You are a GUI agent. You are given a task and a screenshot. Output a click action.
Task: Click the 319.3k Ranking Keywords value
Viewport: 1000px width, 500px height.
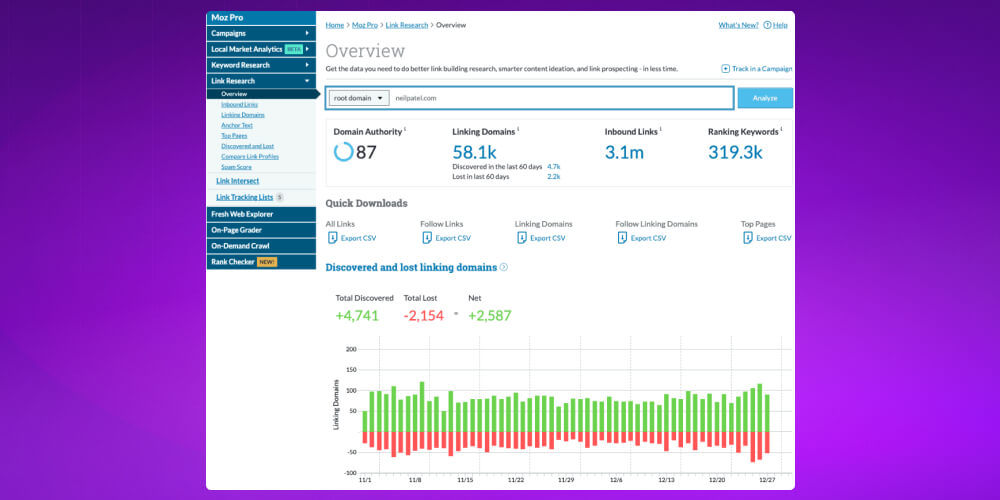click(735, 152)
